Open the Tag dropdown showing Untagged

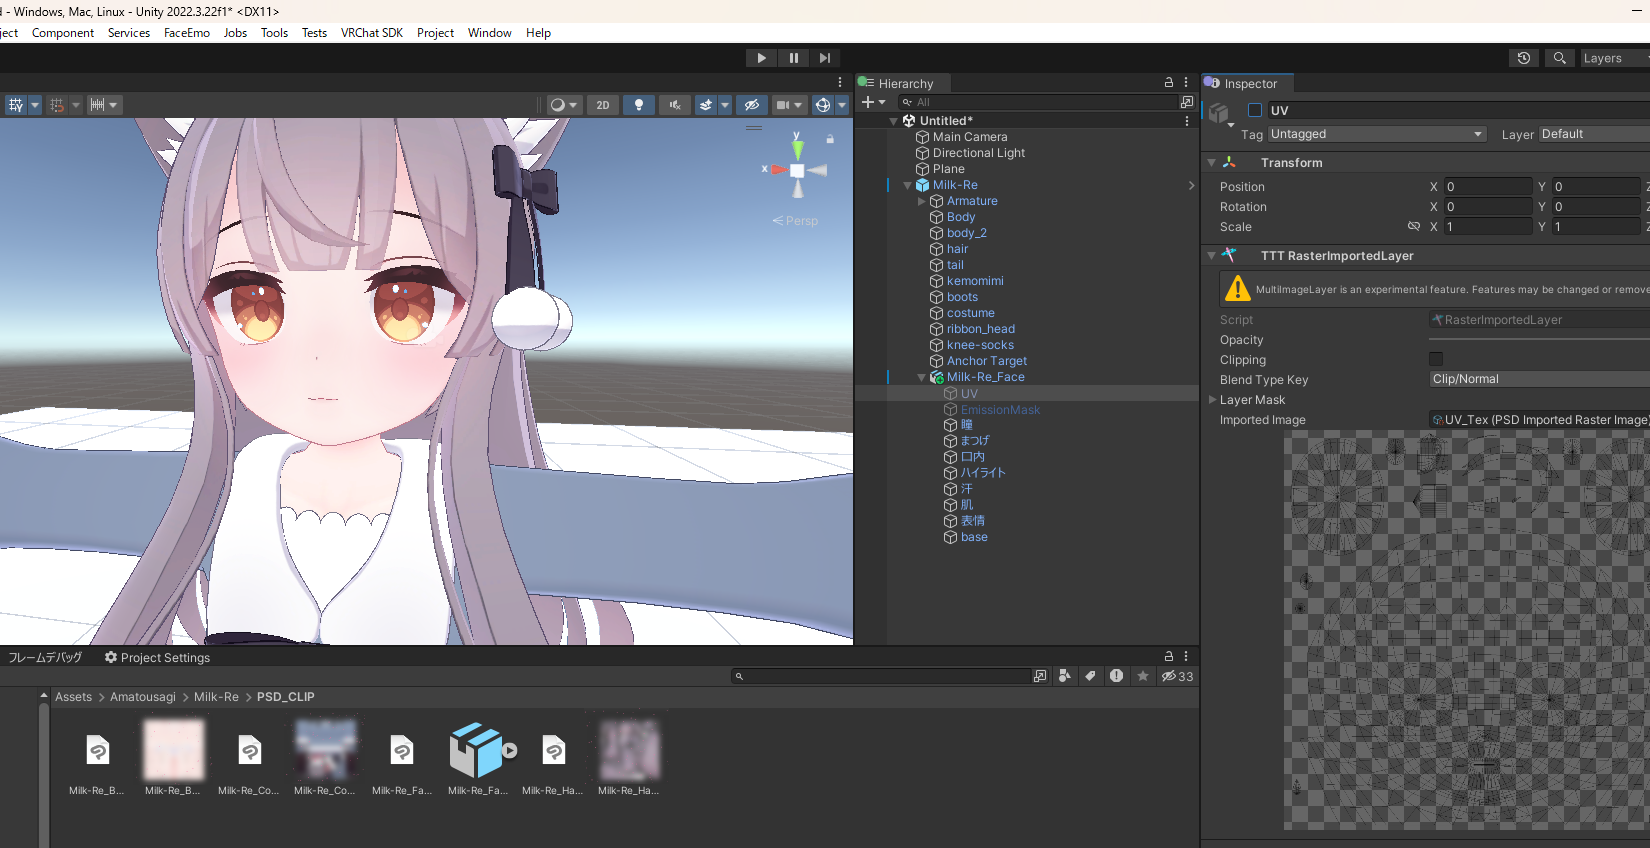[1376, 134]
